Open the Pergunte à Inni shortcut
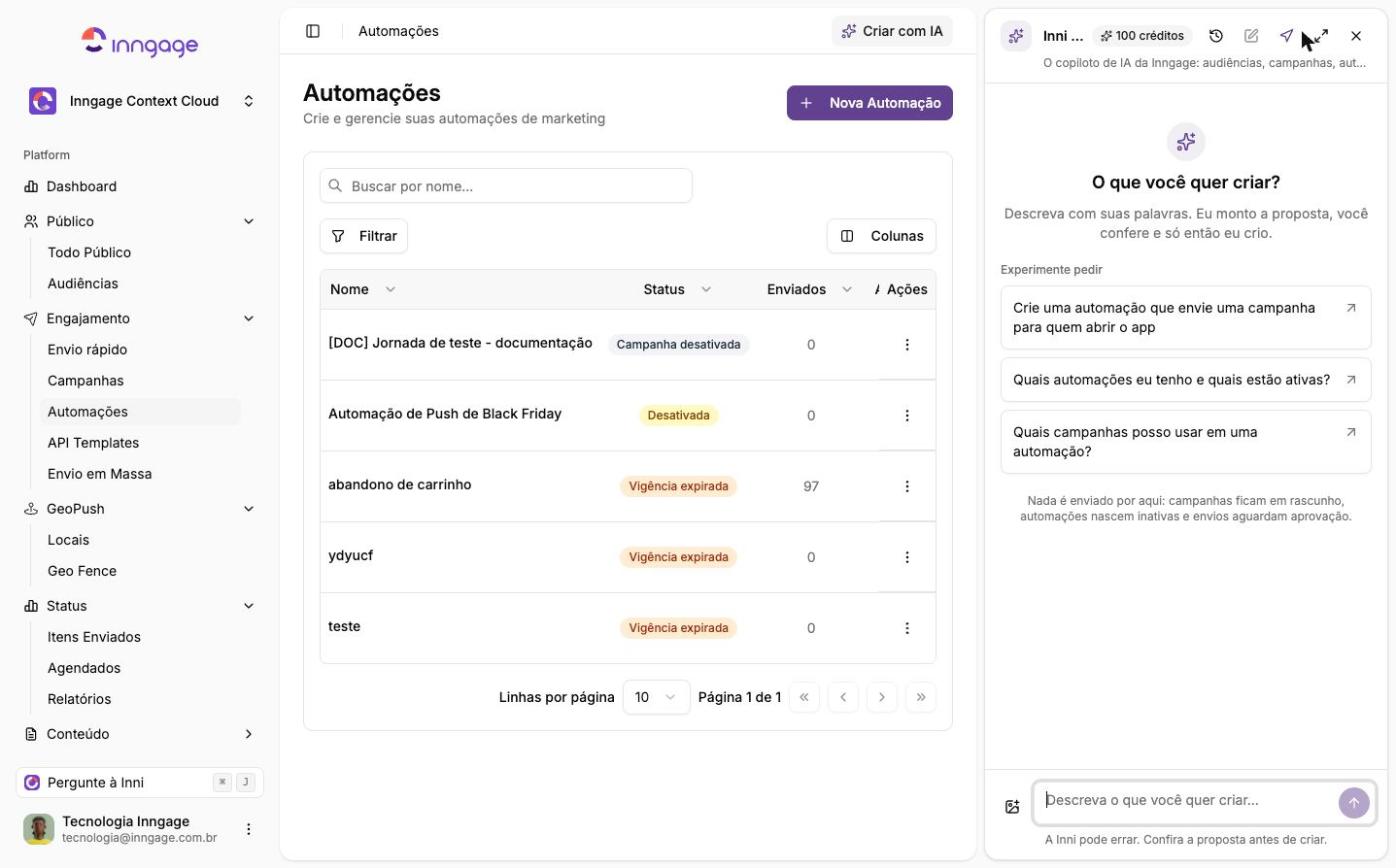This screenshot has height=868, width=1396. (x=140, y=782)
